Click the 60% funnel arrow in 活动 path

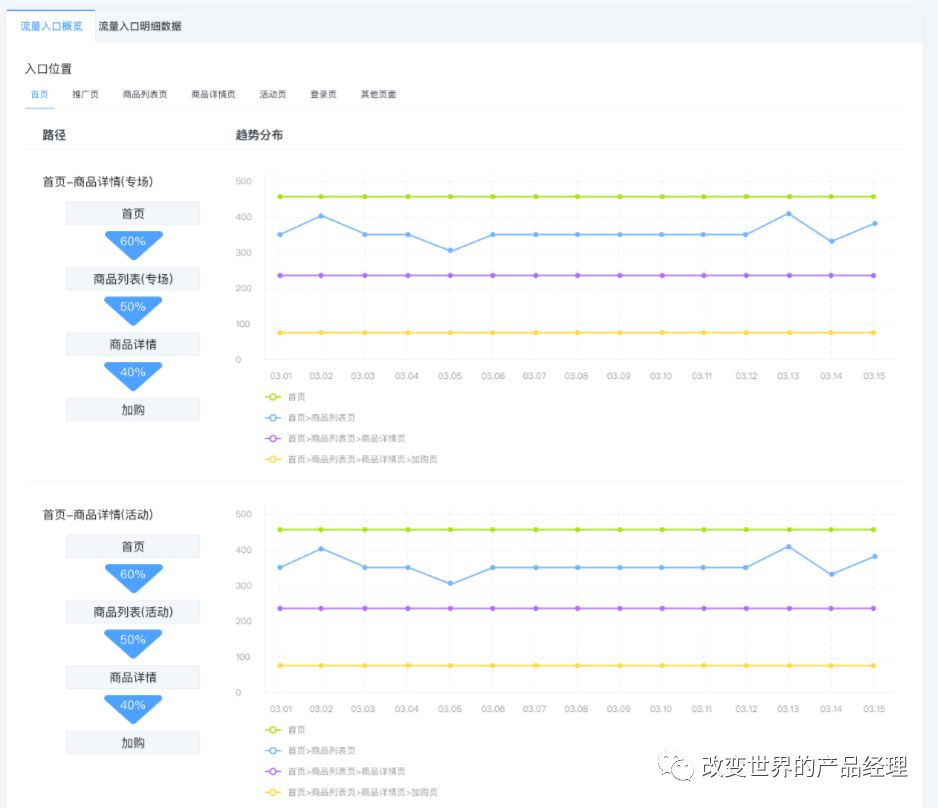pos(133,575)
